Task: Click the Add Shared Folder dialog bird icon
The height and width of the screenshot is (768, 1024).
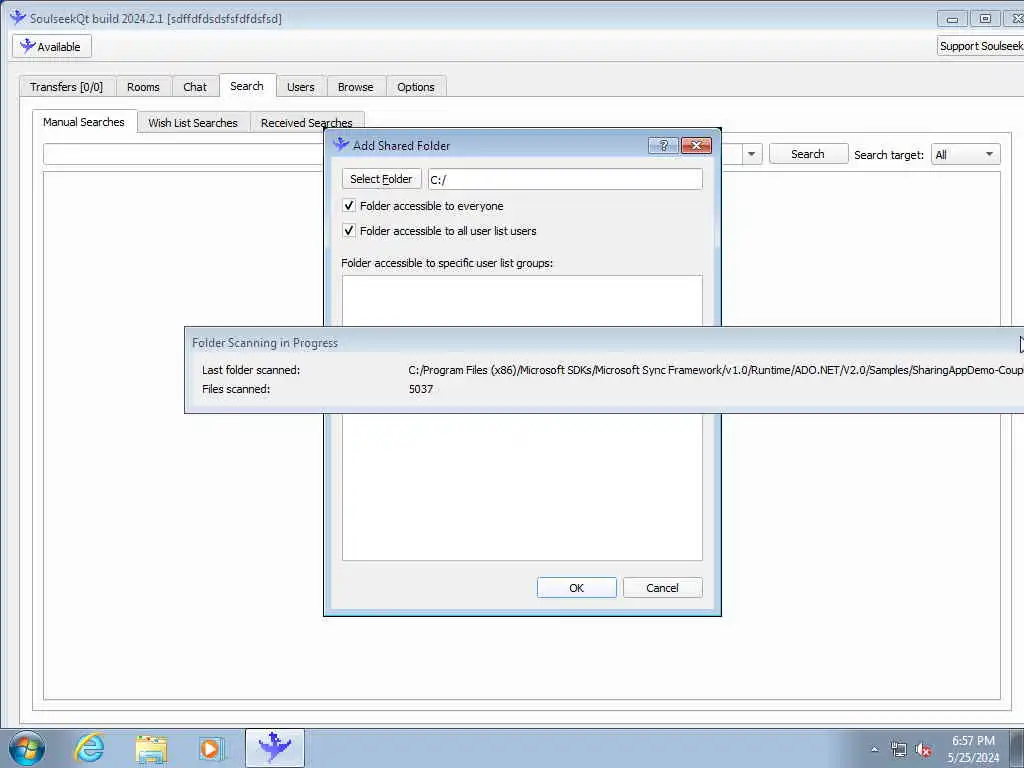Action: (x=341, y=144)
